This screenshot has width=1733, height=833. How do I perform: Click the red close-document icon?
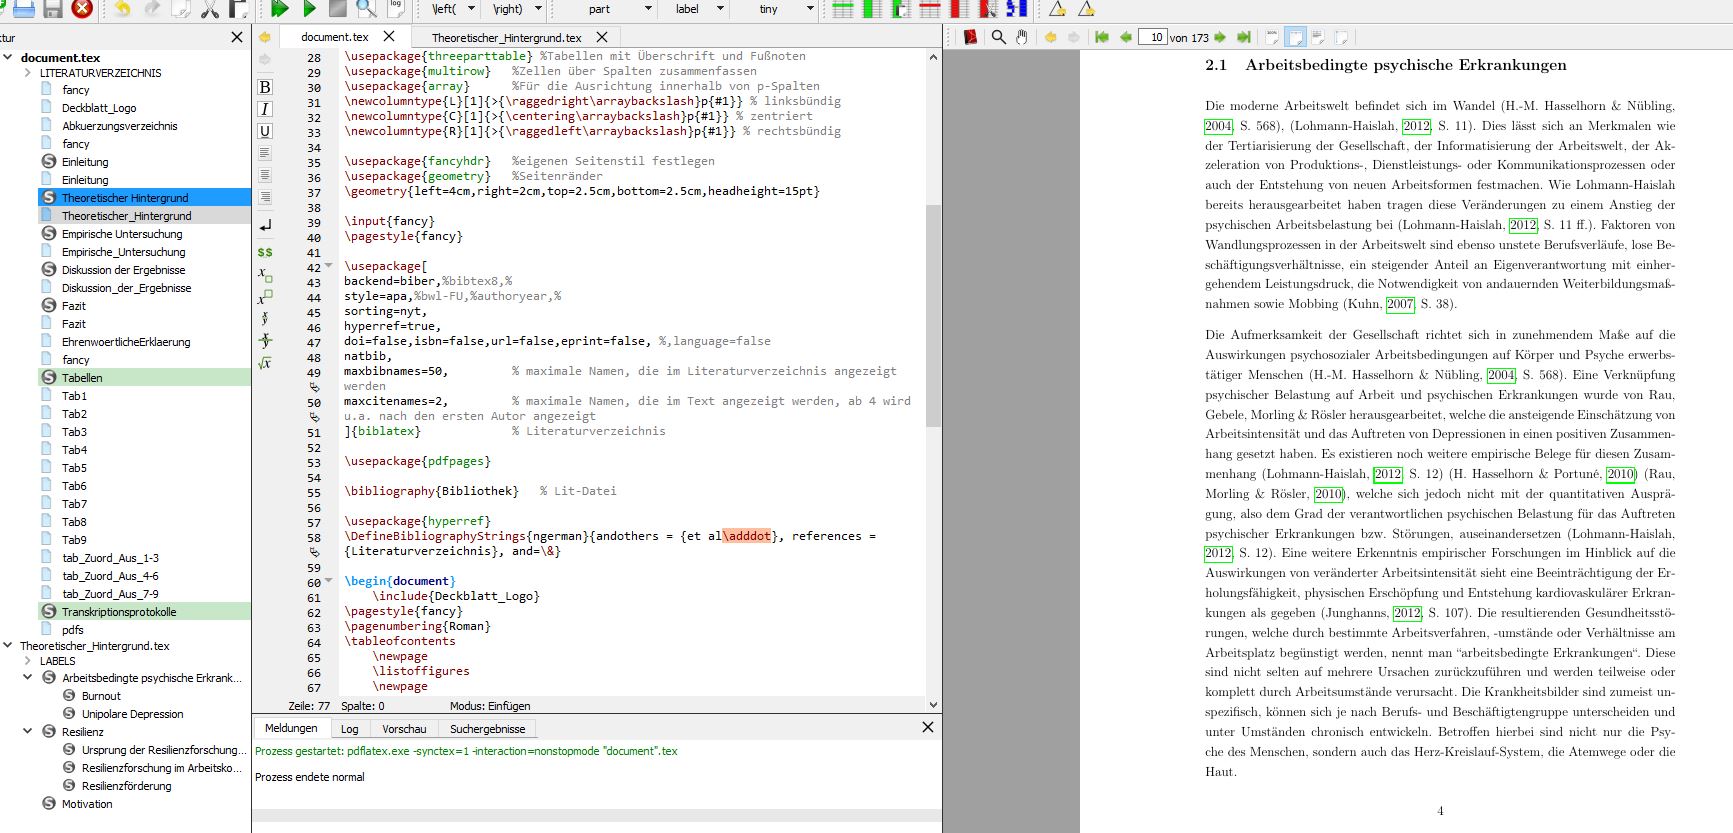coord(82,9)
